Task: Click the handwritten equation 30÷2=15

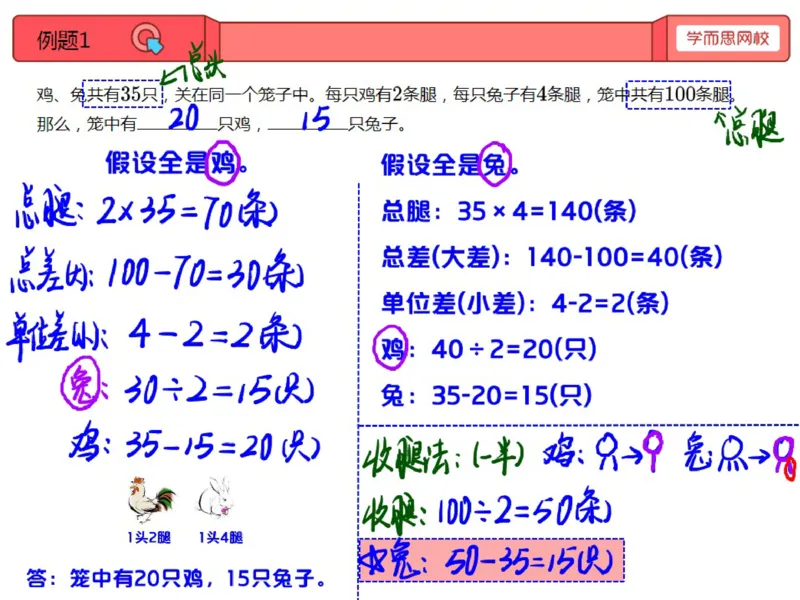Action: point(219,391)
